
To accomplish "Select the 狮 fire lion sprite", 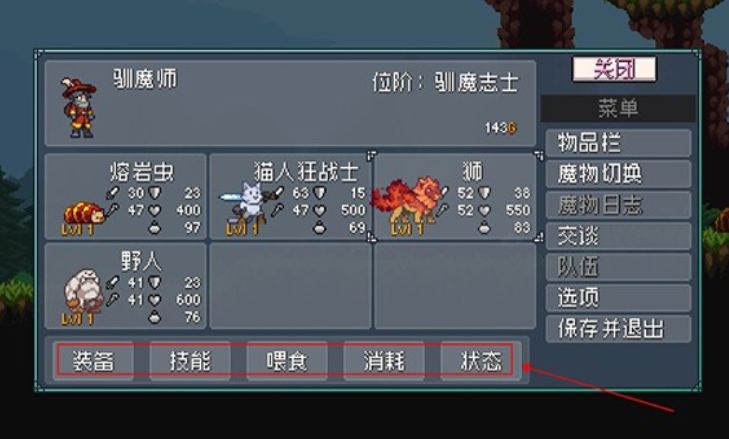I will click(x=407, y=200).
